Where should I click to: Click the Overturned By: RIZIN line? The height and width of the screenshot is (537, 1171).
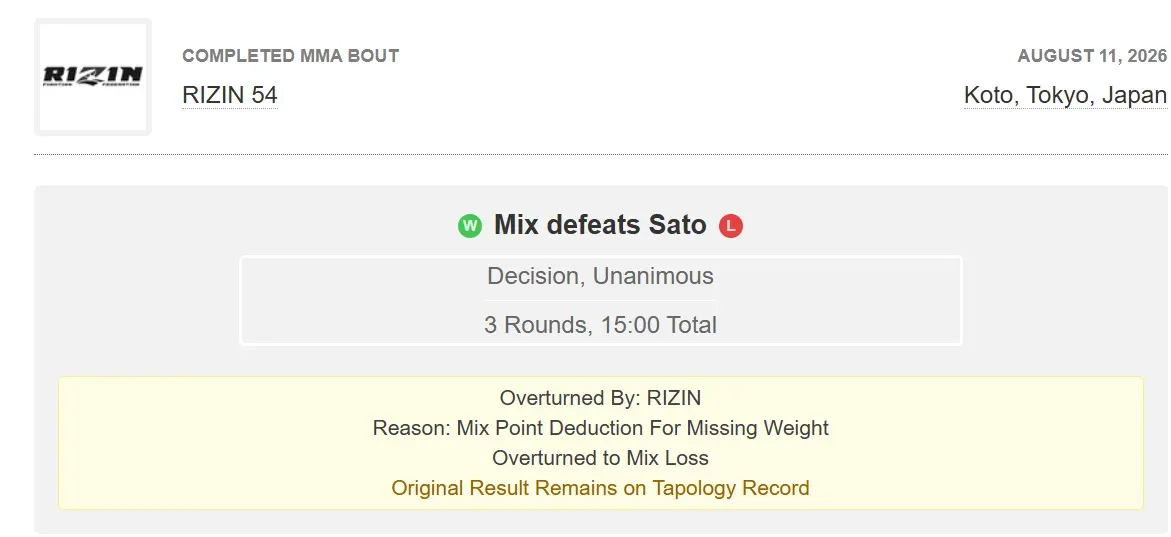(600, 398)
